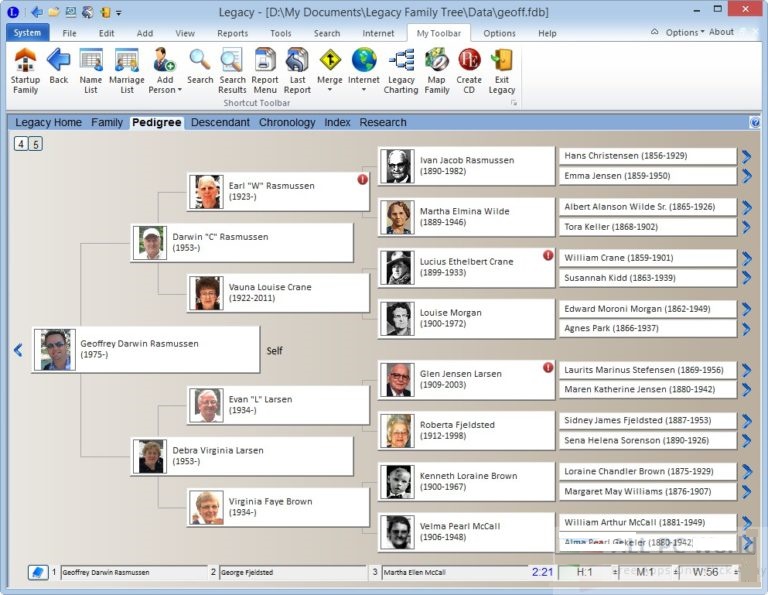Click the Add Person icon
This screenshot has width=768, height=595.
(165, 61)
